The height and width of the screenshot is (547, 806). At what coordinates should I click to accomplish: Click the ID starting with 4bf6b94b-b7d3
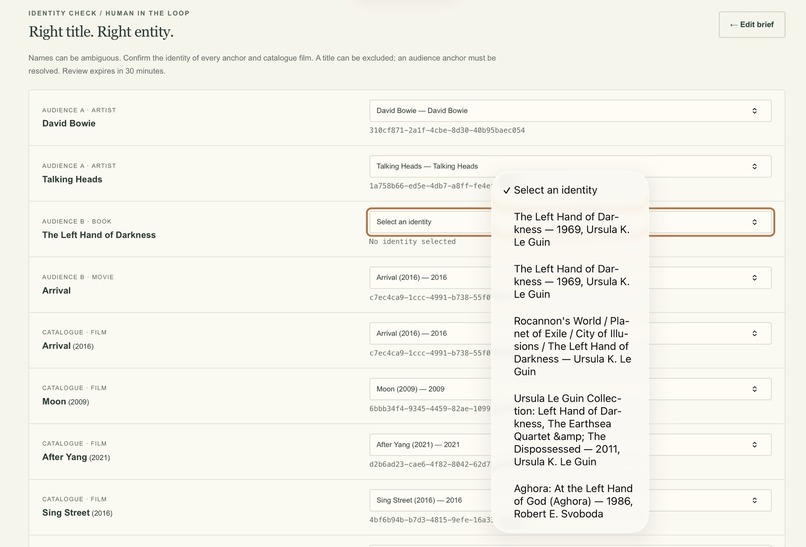[430, 520]
